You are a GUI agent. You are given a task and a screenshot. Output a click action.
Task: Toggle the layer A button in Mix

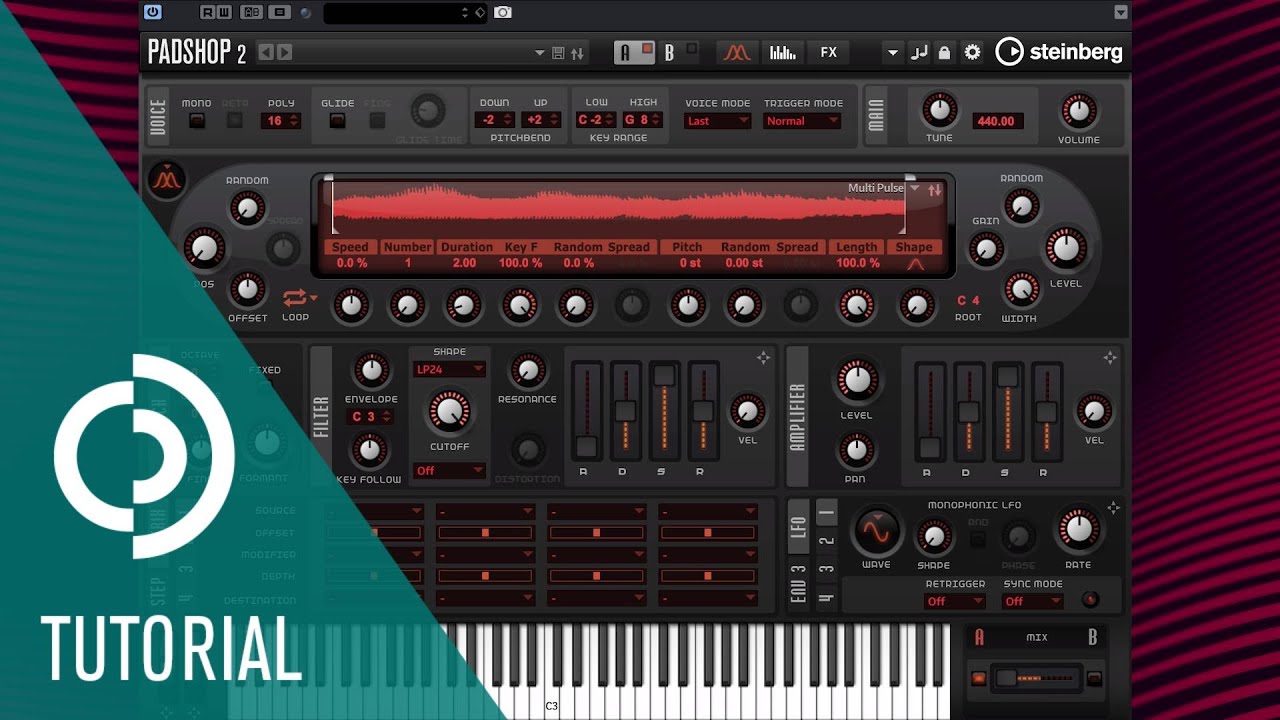click(978, 679)
